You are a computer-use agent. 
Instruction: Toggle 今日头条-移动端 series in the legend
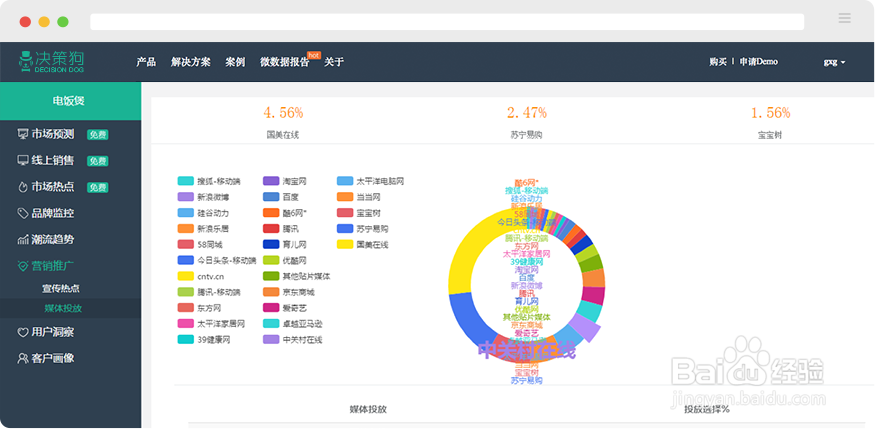(x=217, y=261)
